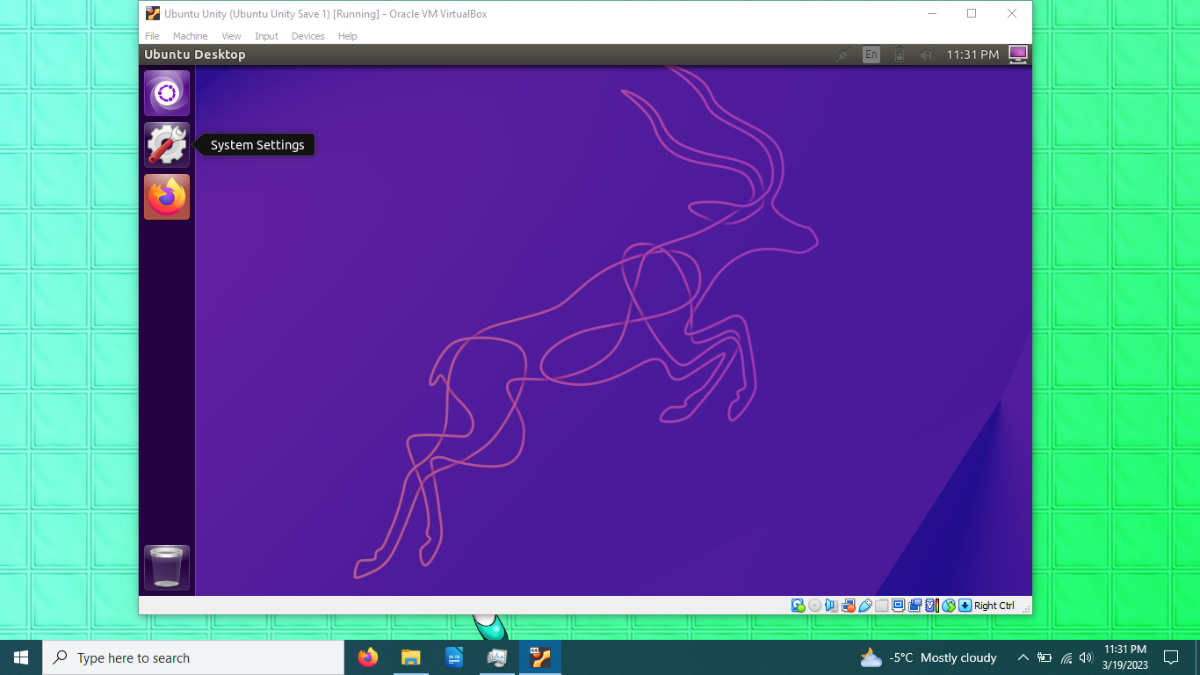Open the En keyboard layout indicator
Viewport: 1200px width, 675px height.
tap(871, 55)
